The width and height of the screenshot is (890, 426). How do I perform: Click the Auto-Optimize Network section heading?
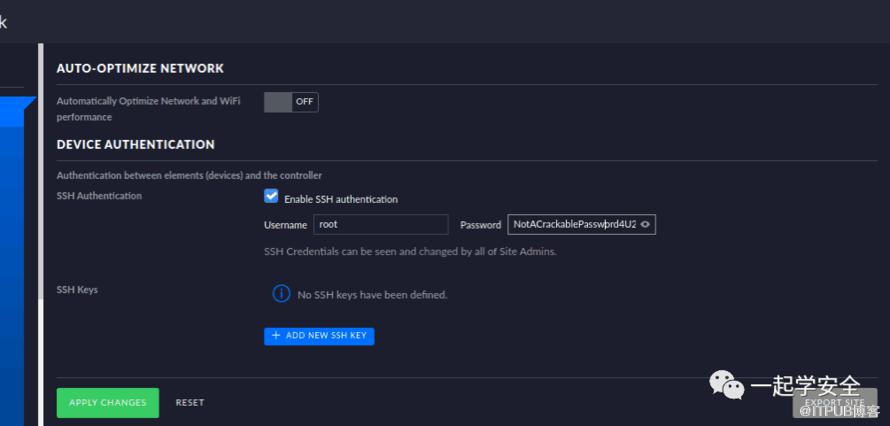(140, 68)
